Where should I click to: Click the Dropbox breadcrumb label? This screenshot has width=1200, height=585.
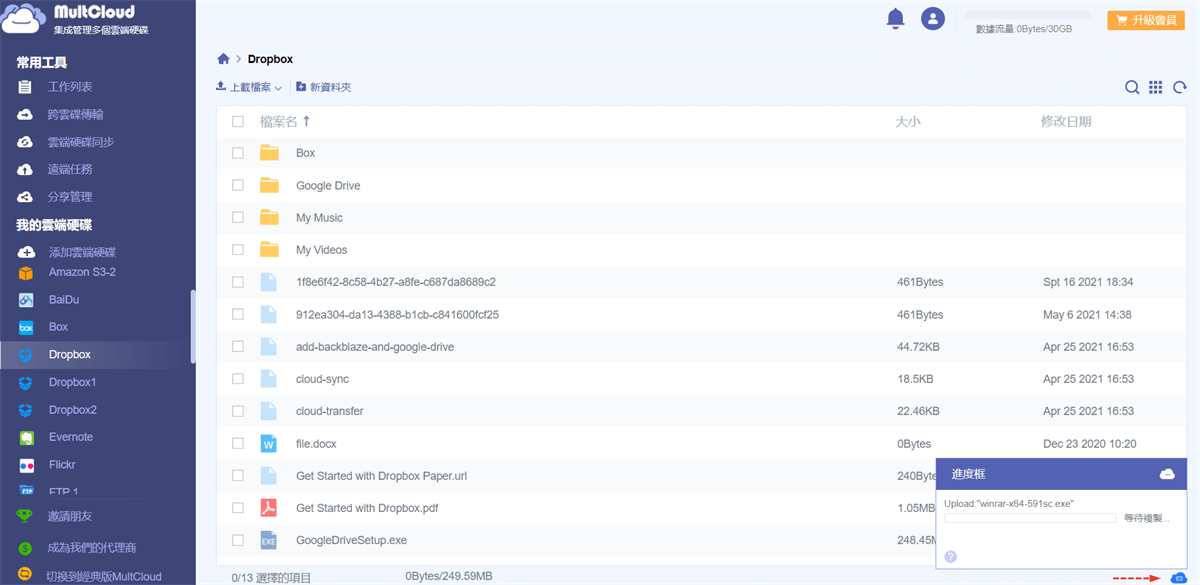(270, 59)
